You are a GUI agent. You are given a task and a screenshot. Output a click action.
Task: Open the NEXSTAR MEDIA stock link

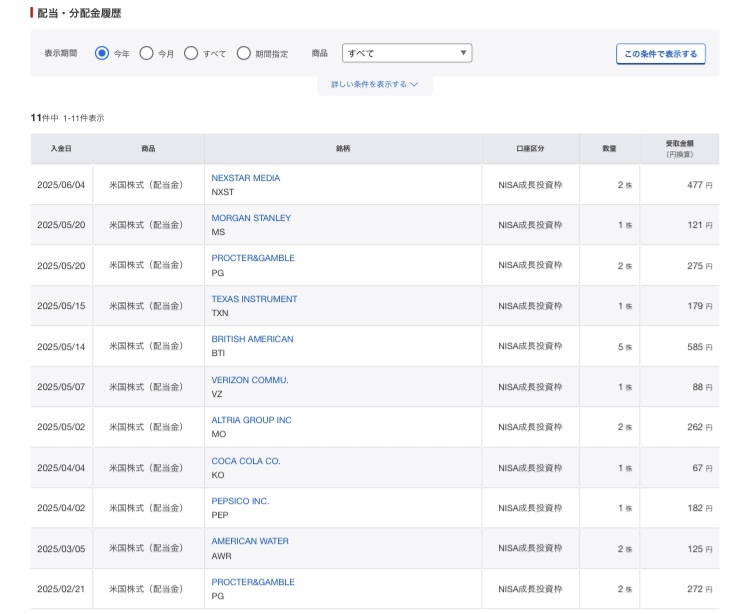(246, 178)
